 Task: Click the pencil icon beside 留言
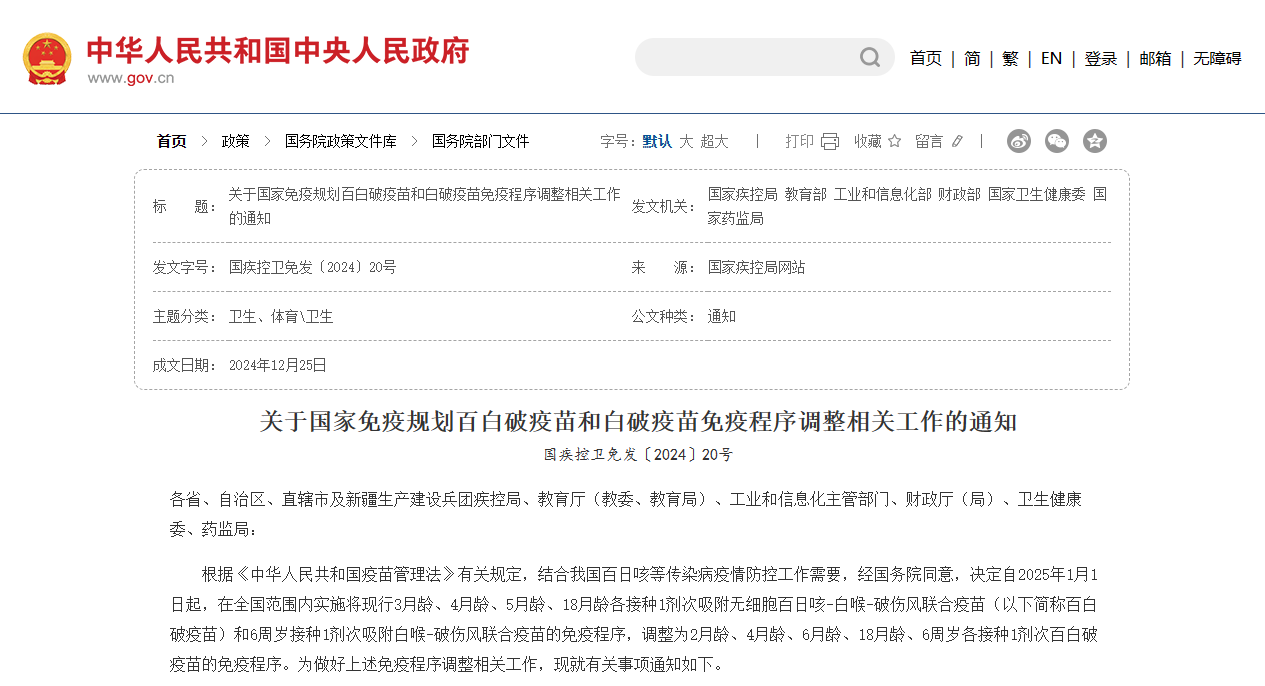tap(957, 142)
